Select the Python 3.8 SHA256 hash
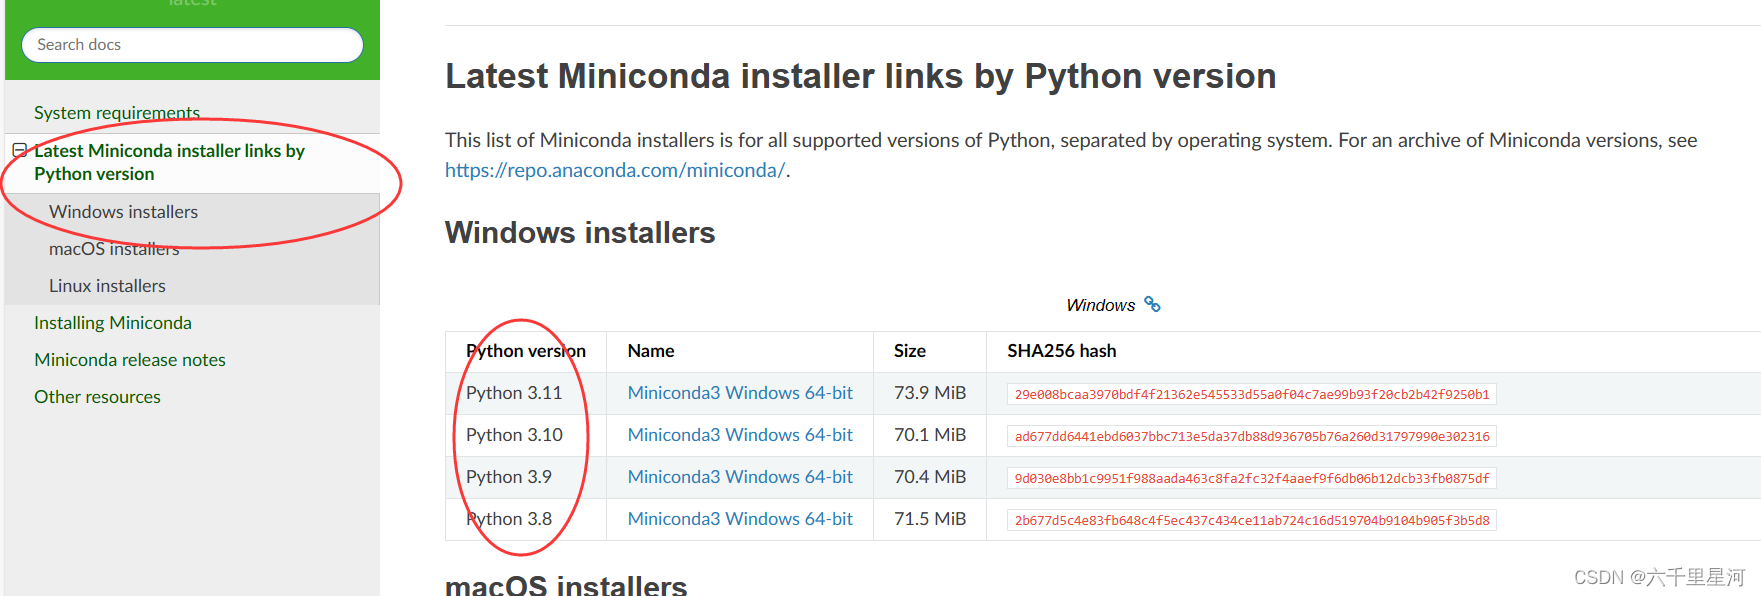The height and width of the screenshot is (596, 1761). (x=1252, y=521)
